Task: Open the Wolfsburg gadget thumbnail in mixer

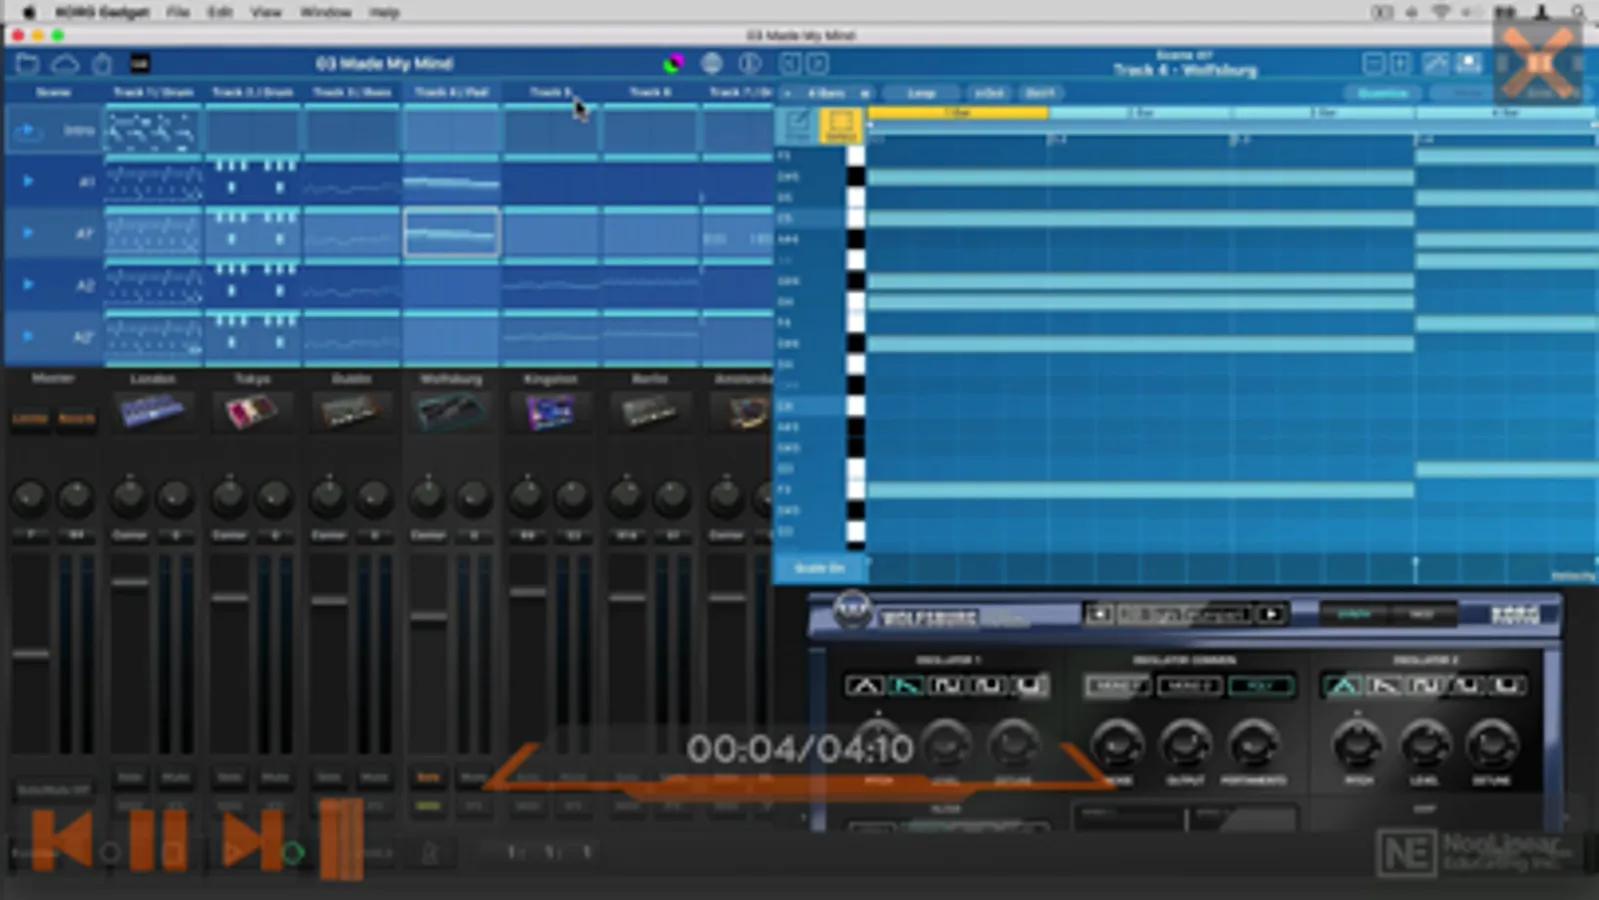Action: 450,410
